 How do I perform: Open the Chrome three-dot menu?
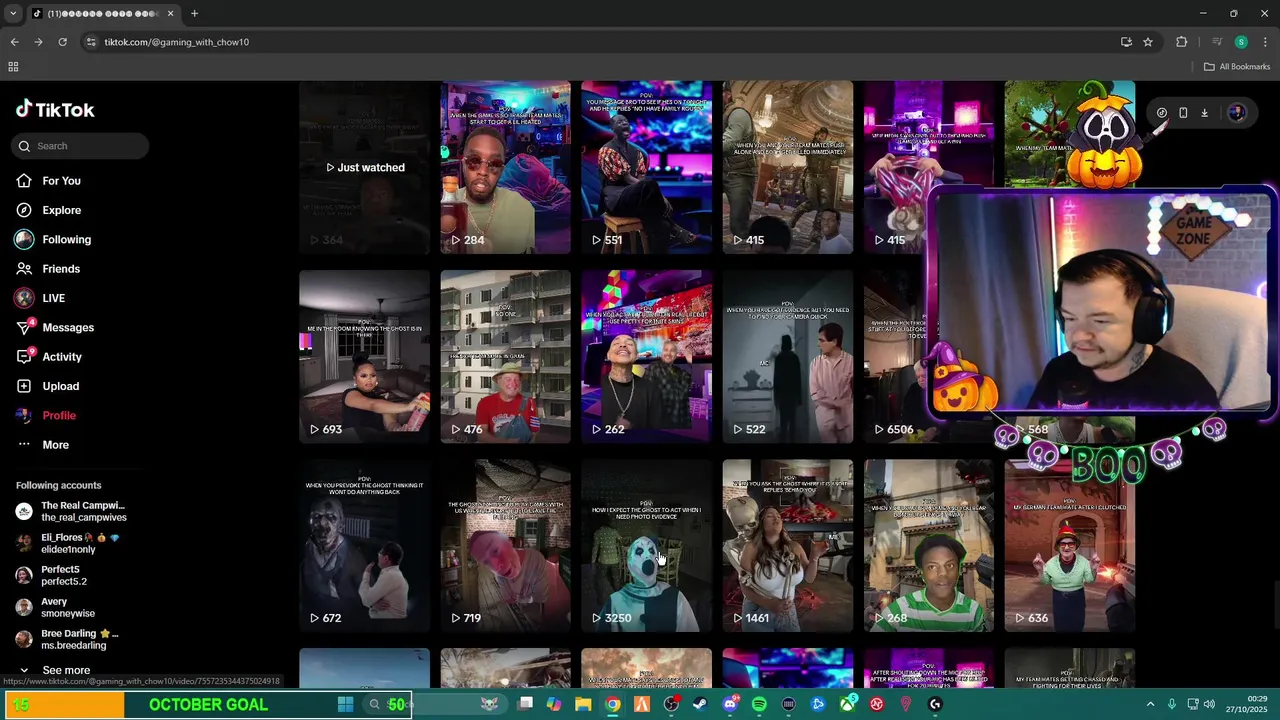tap(1266, 42)
